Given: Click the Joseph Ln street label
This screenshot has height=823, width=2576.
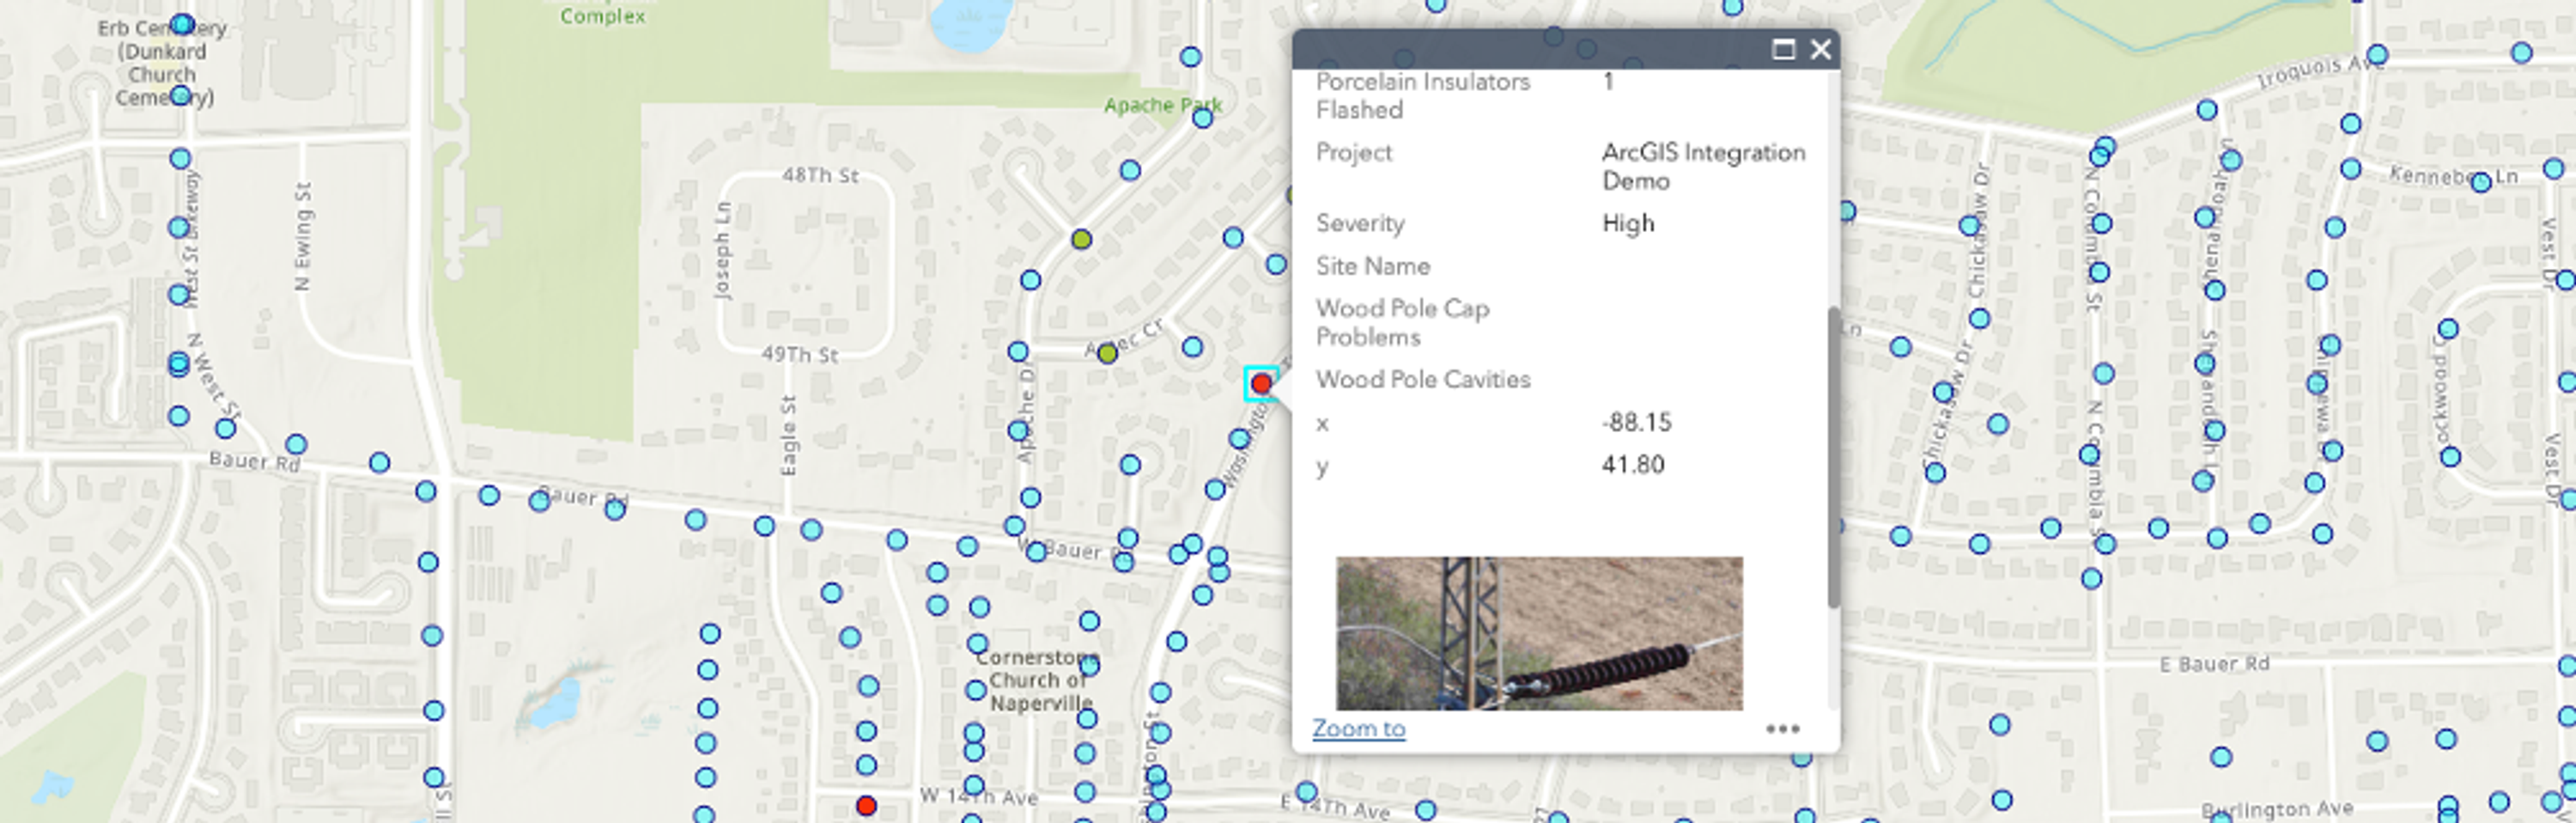Looking at the screenshot, I should pyautogui.click(x=722, y=250).
